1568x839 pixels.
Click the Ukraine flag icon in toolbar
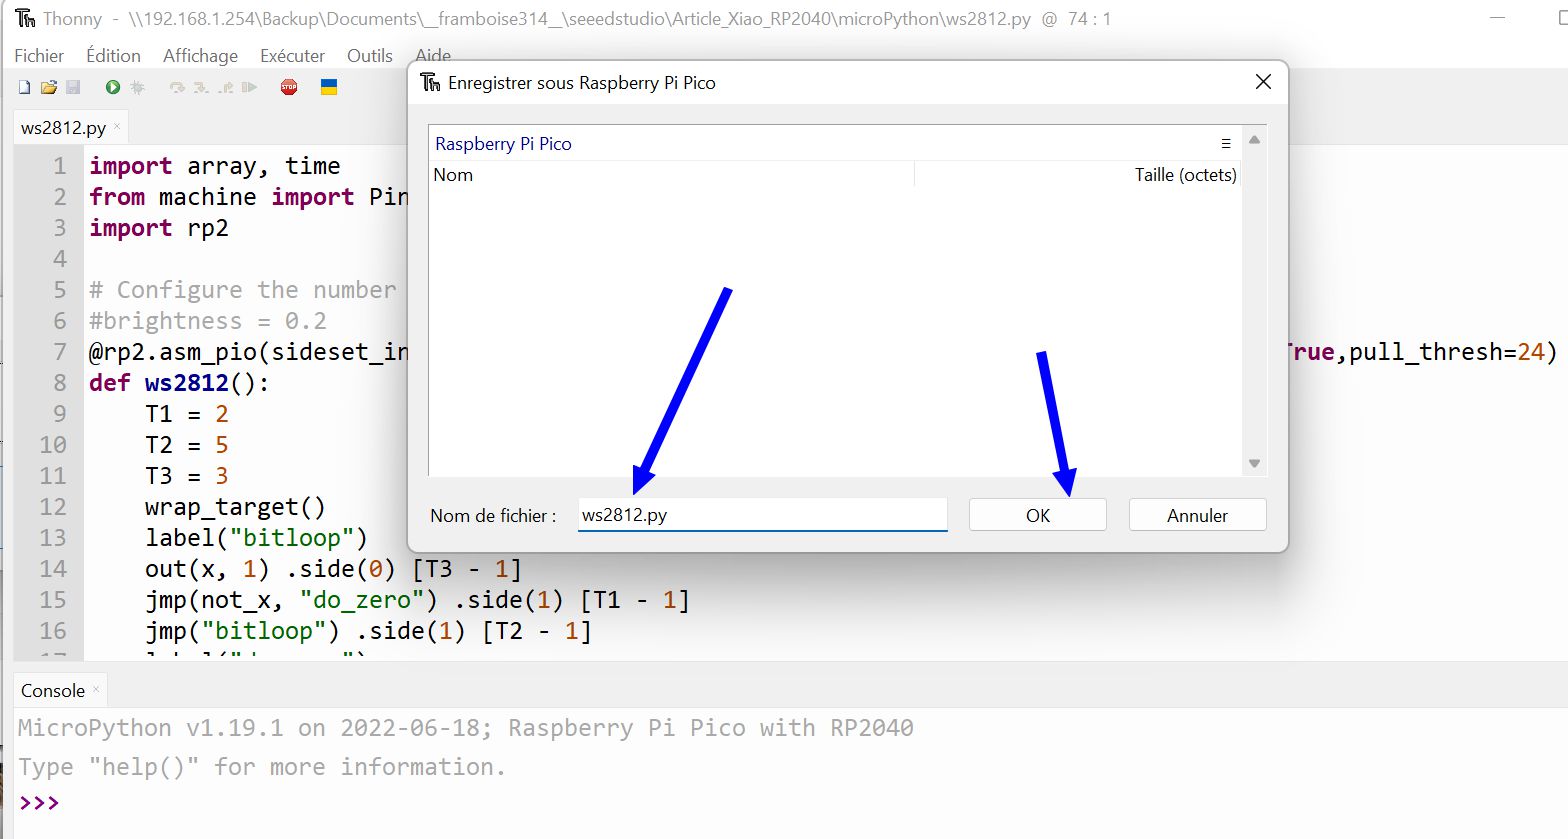click(x=328, y=88)
